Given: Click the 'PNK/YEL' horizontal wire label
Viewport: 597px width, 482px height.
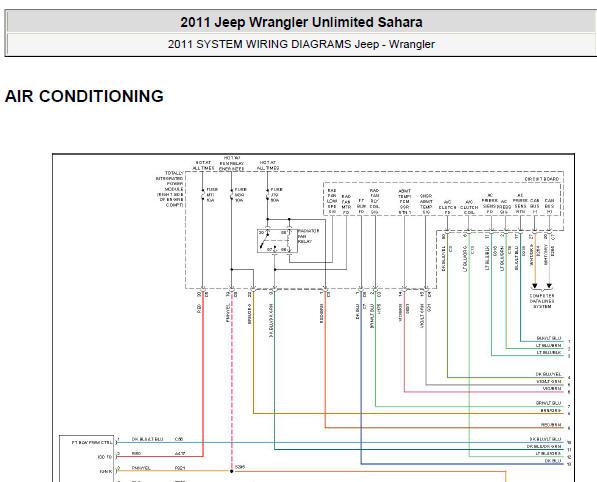Looking at the screenshot, I should tap(141, 468).
